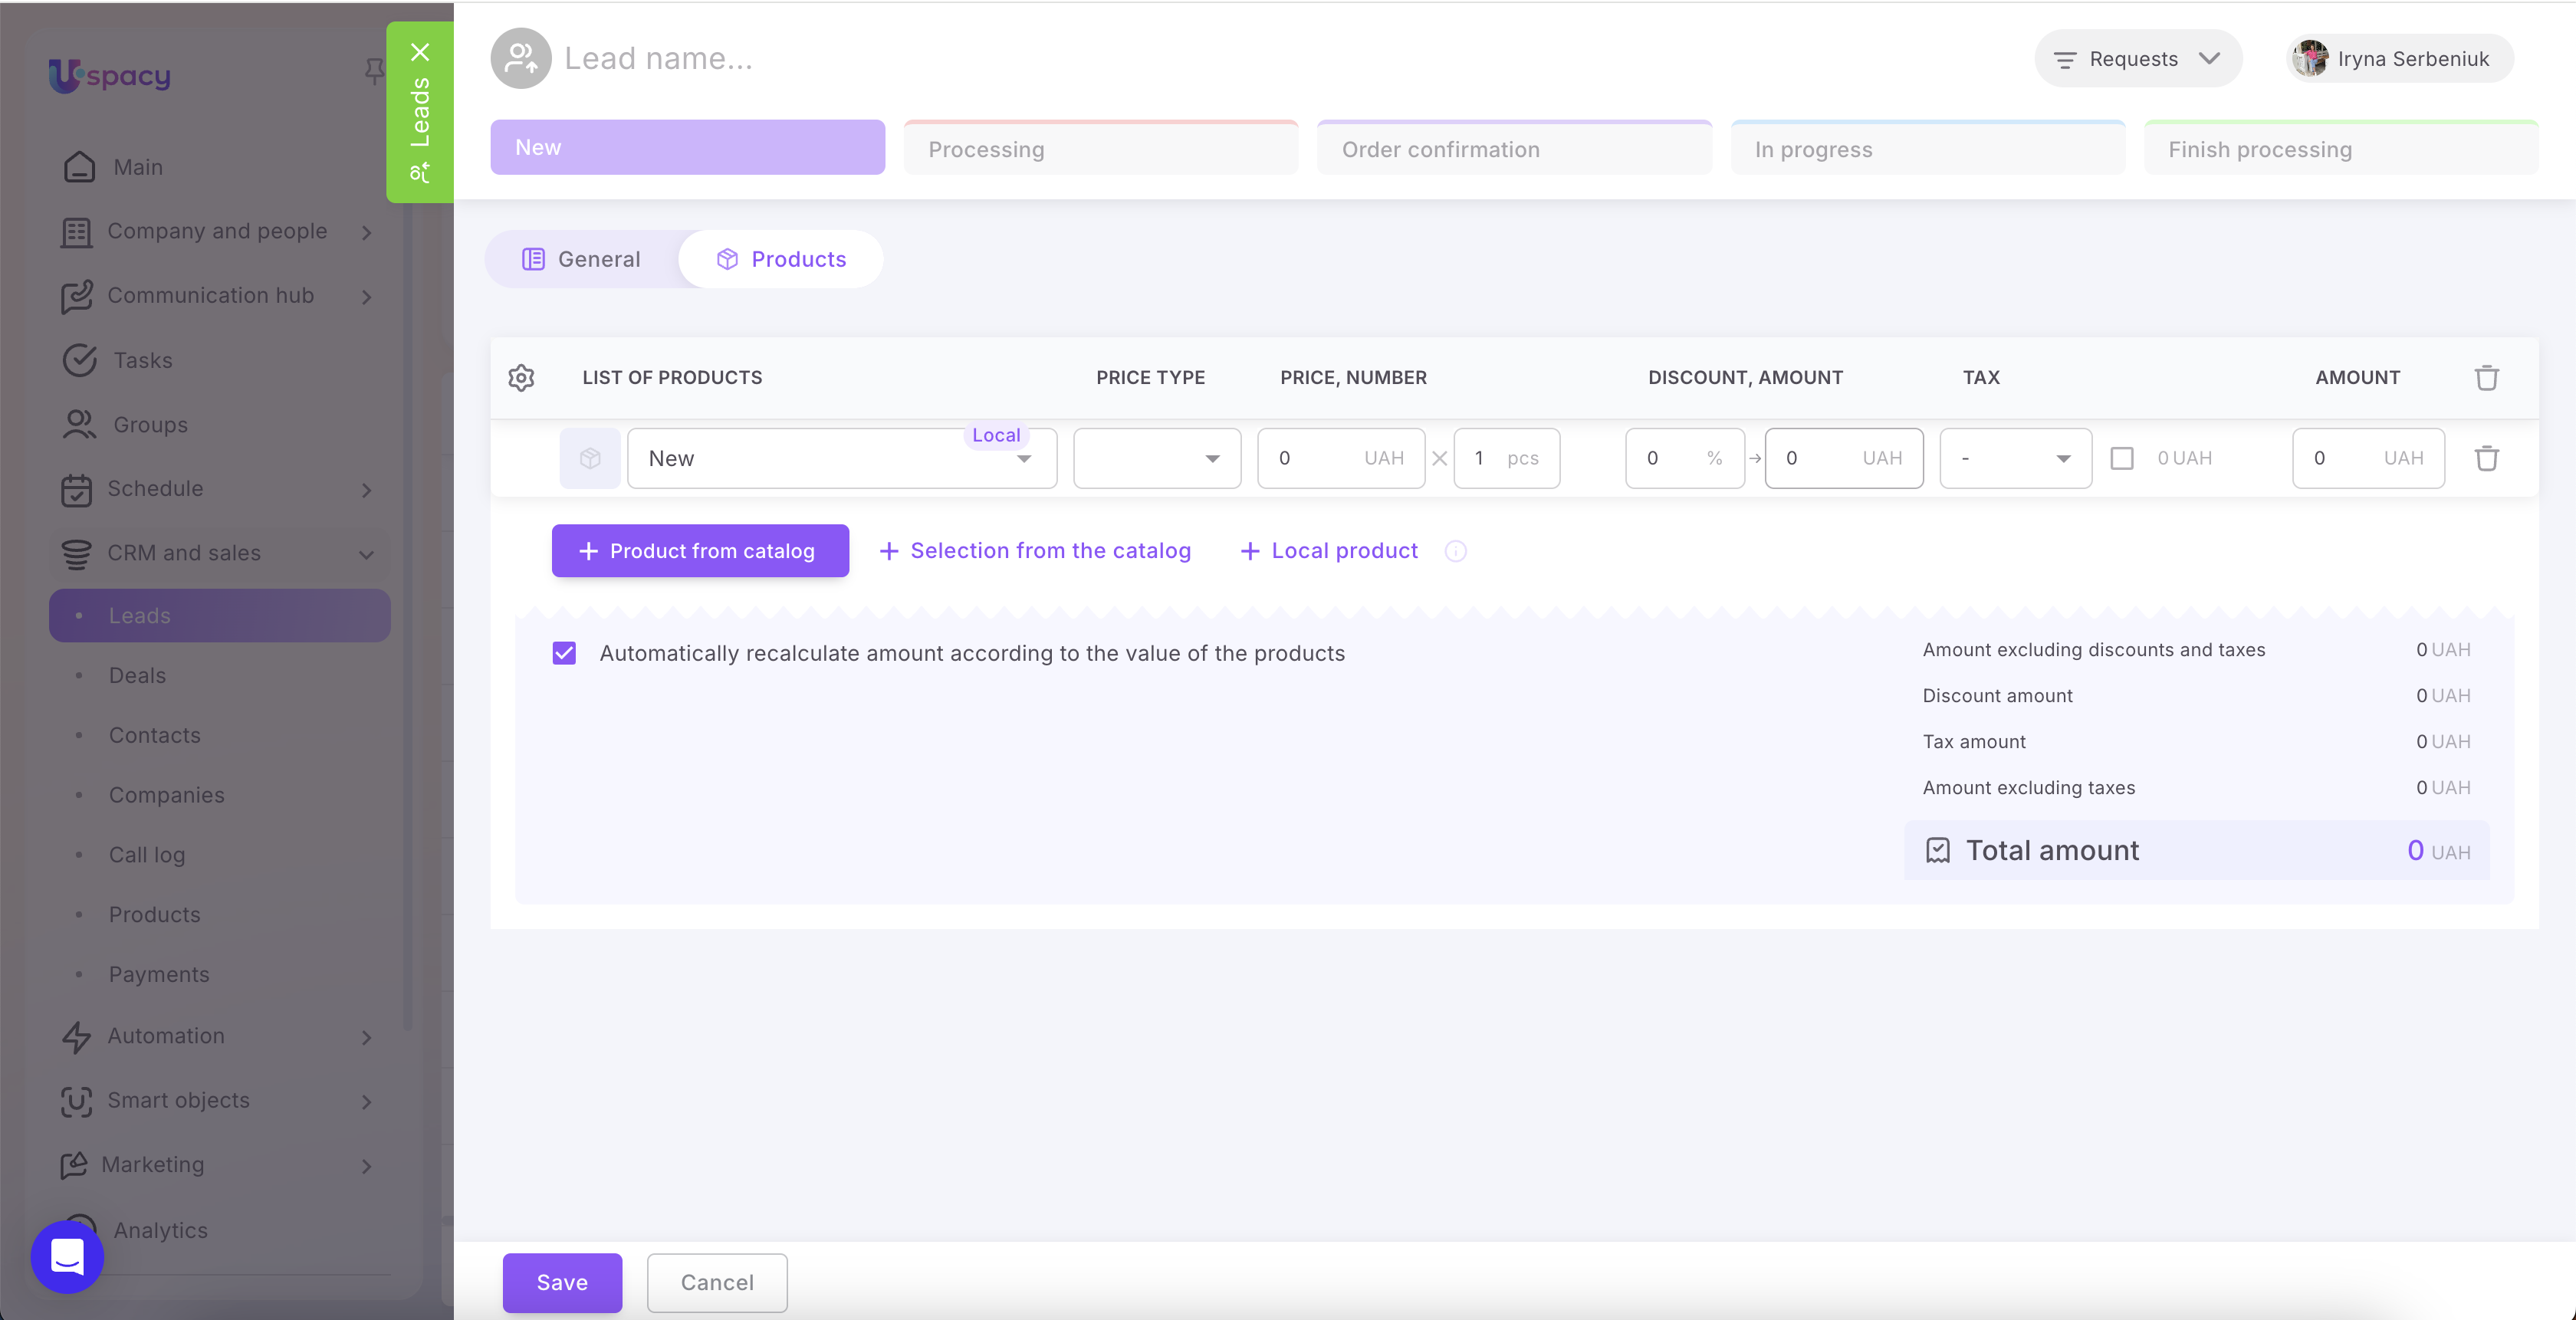2576x1320 pixels.
Task: Clear price multiplier X icon
Action: click(1440, 458)
